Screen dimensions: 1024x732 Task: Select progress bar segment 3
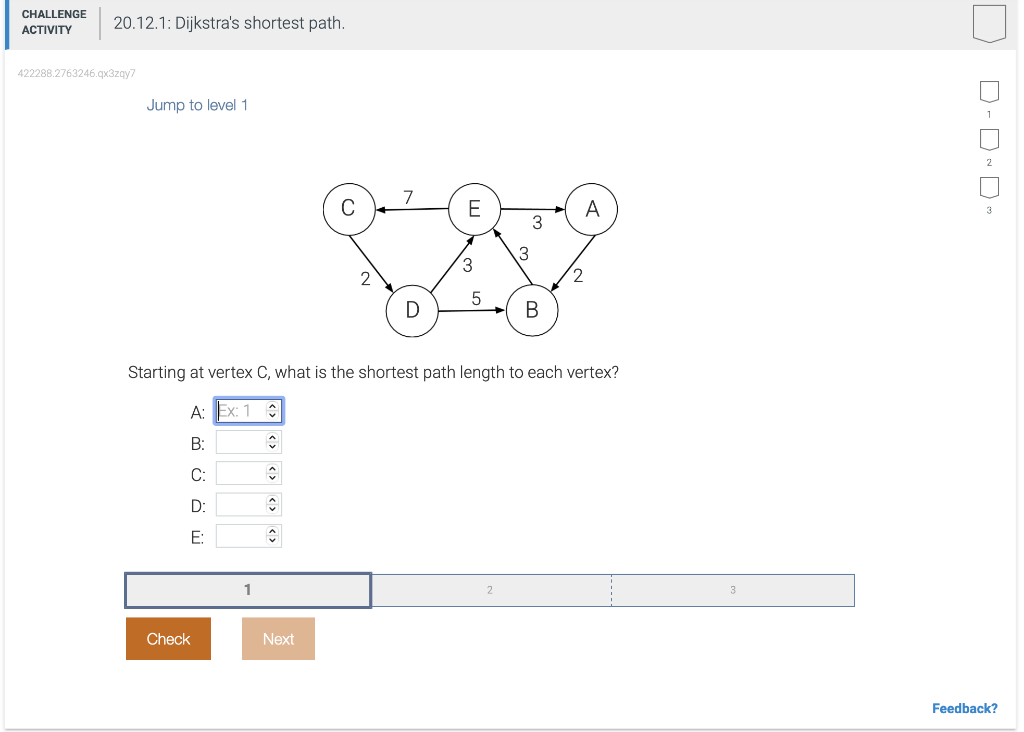point(733,590)
